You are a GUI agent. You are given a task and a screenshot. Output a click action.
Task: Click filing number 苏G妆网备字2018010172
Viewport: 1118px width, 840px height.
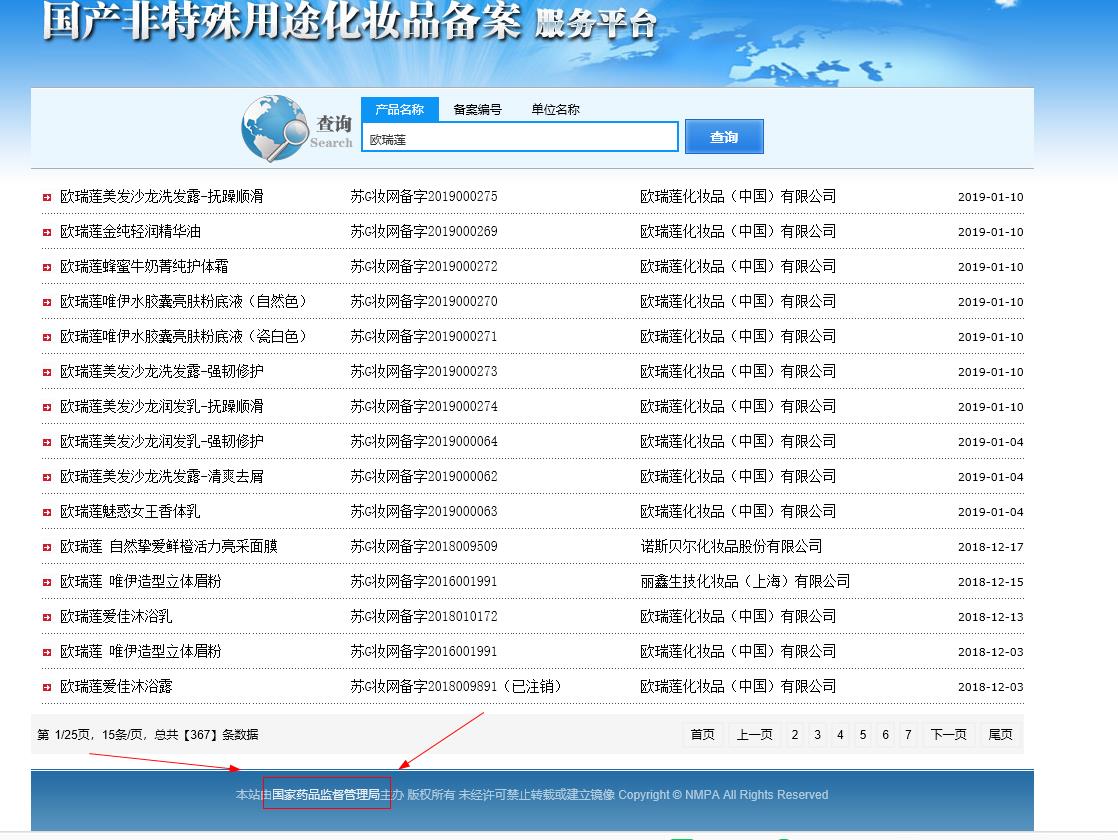[x=424, y=616]
